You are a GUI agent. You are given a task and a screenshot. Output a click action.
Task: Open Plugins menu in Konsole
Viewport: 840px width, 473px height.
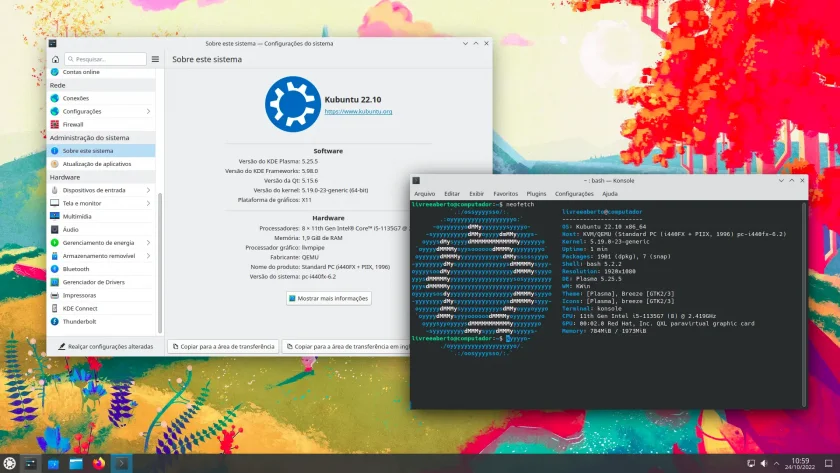(x=536, y=194)
